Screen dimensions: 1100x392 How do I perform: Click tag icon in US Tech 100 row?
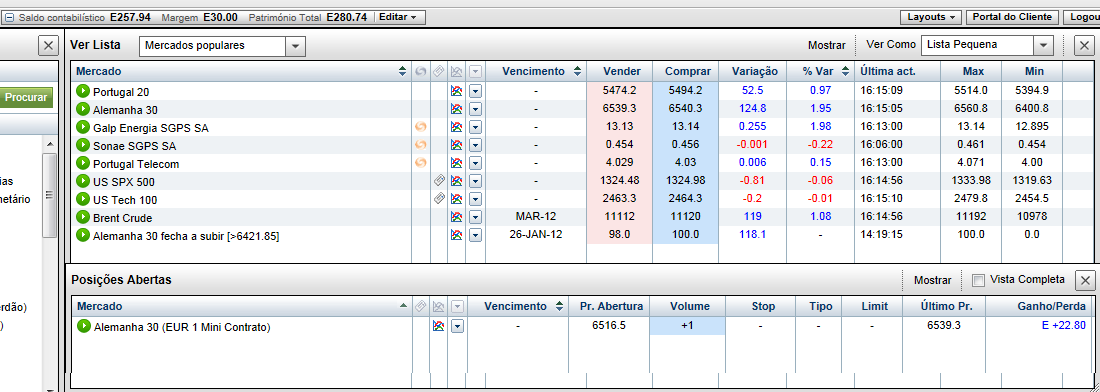[x=439, y=199]
